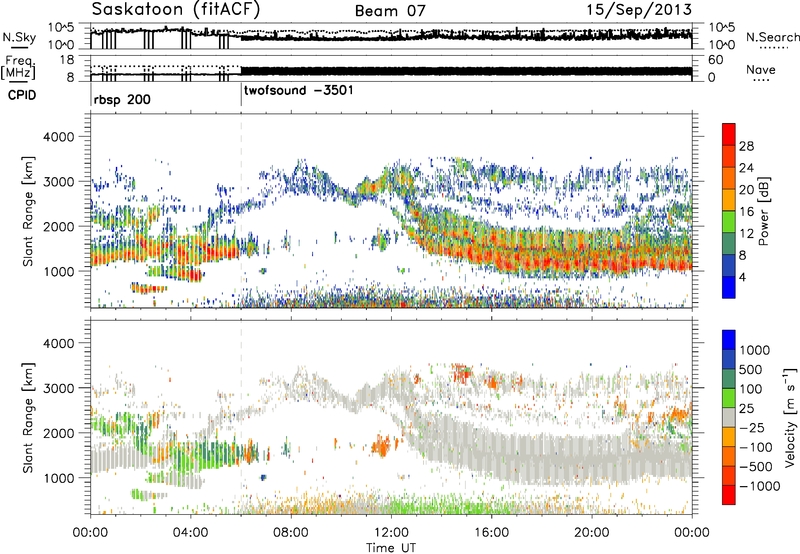Click the 'Saskatoon (fitACF)' title text
800x554 pixels.
pos(176,10)
